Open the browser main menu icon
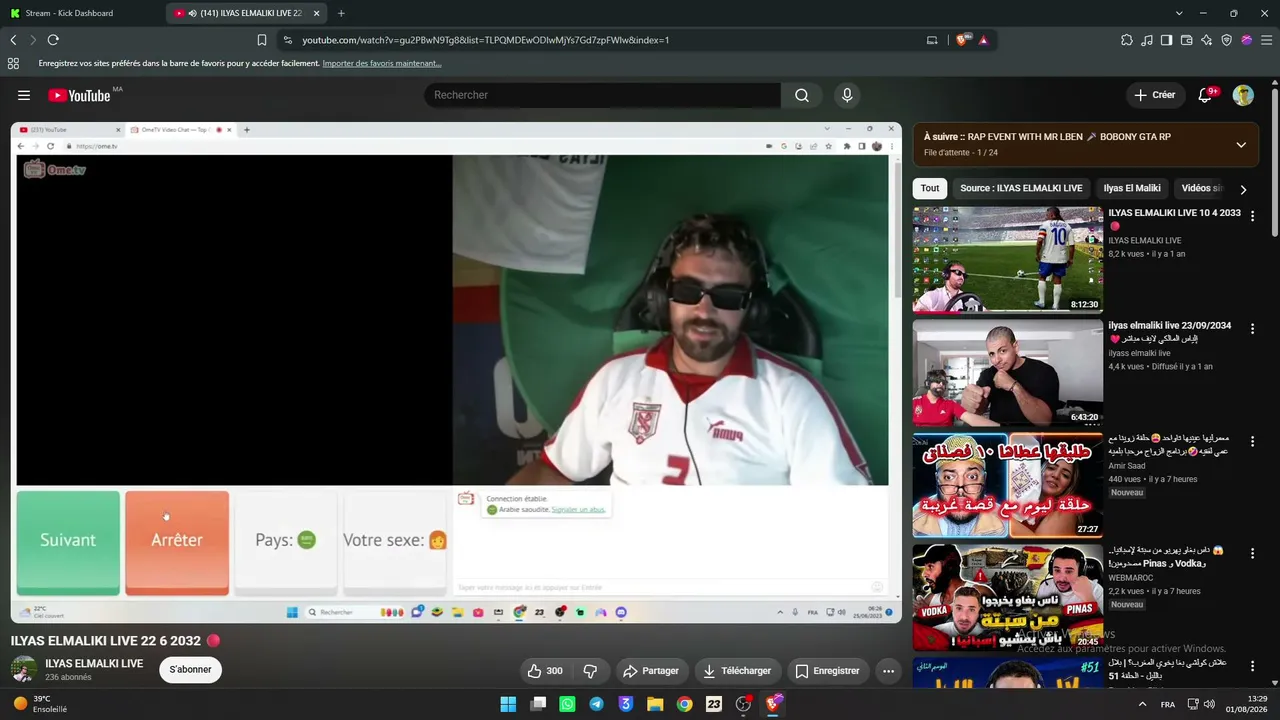The image size is (1280, 720). pos(1267,40)
